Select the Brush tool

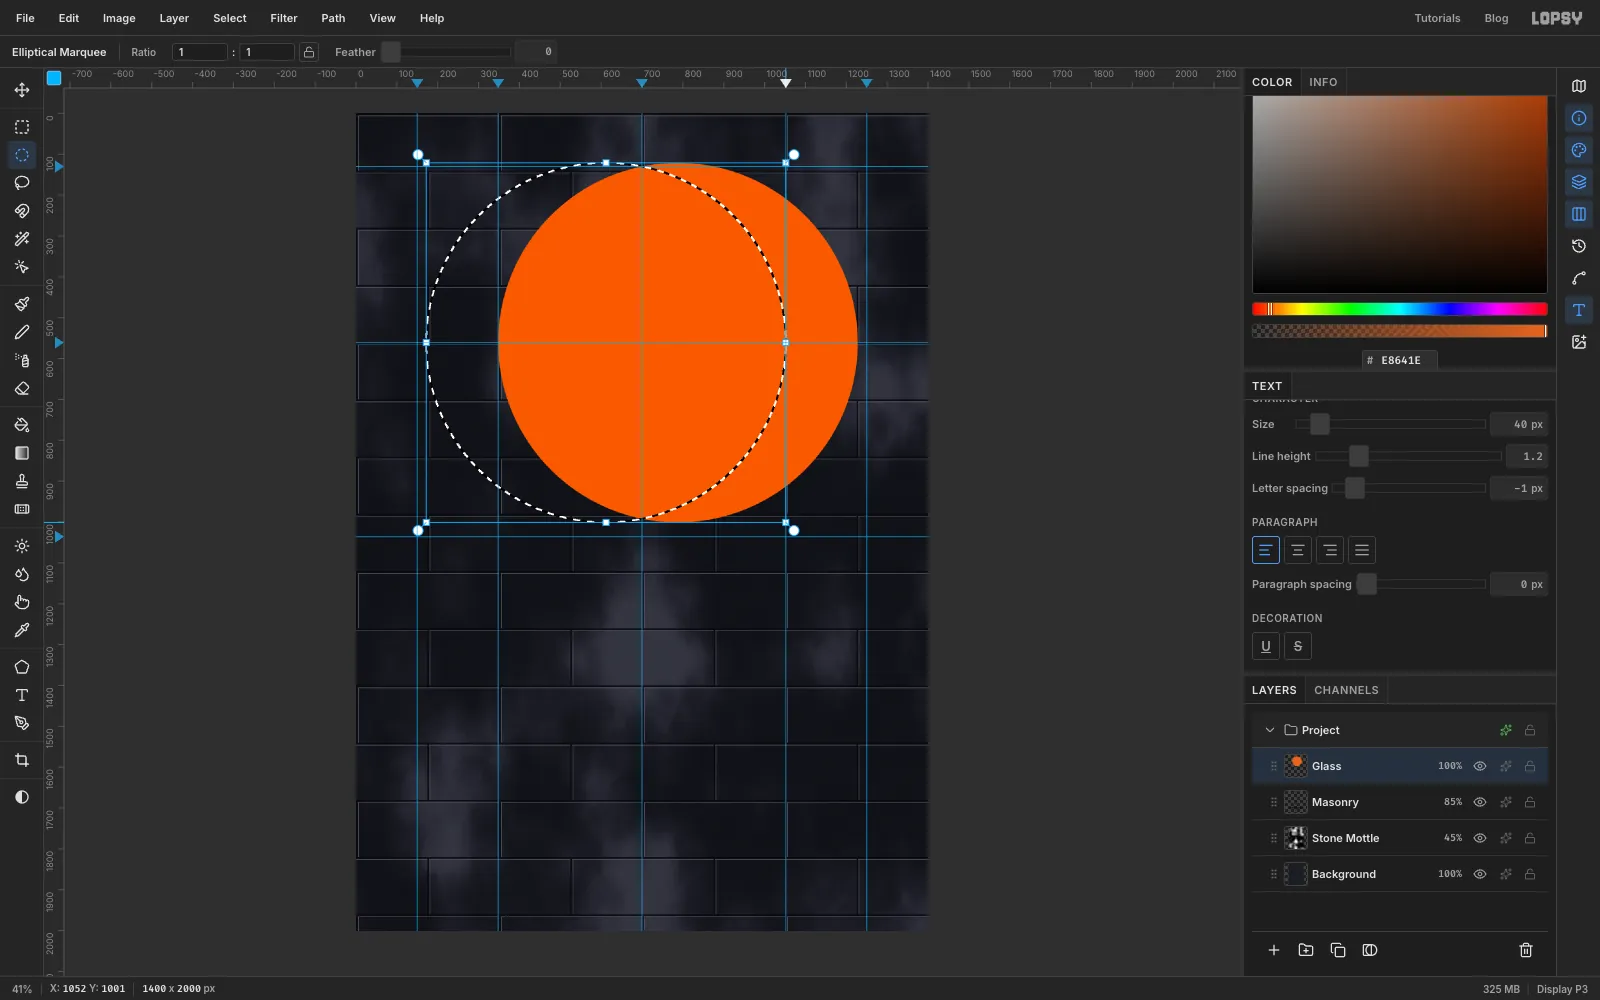point(22,304)
